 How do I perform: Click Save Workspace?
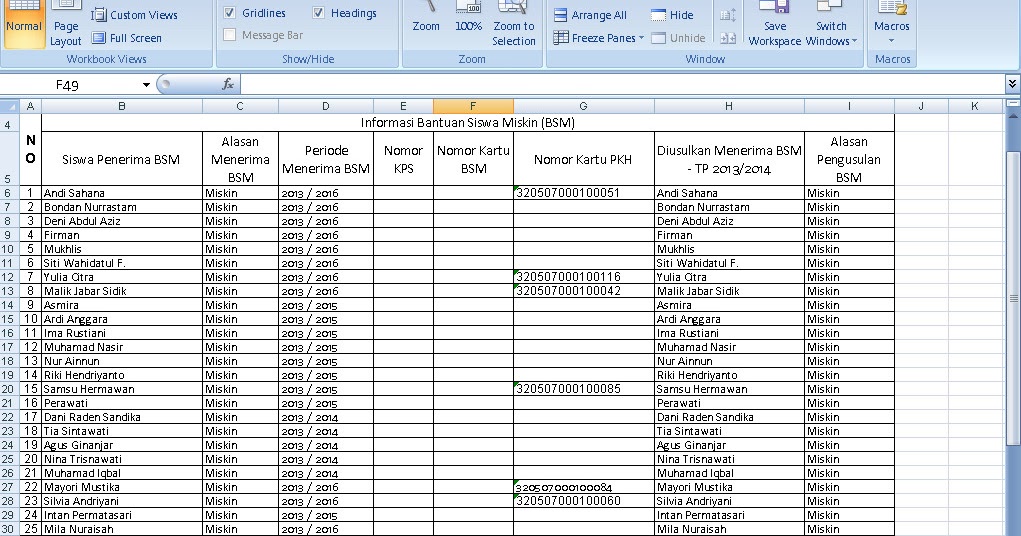(x=775, y=25)
